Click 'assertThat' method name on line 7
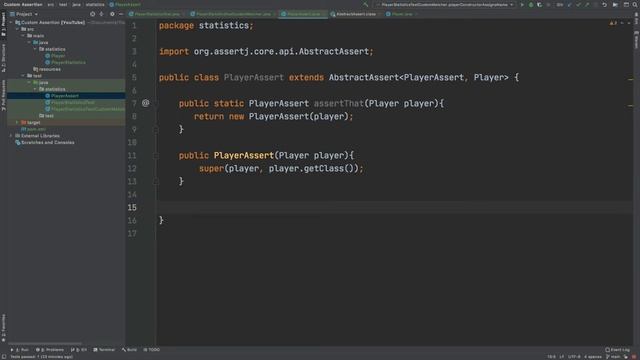The image size is (640, 360). [x=338, y=103]
